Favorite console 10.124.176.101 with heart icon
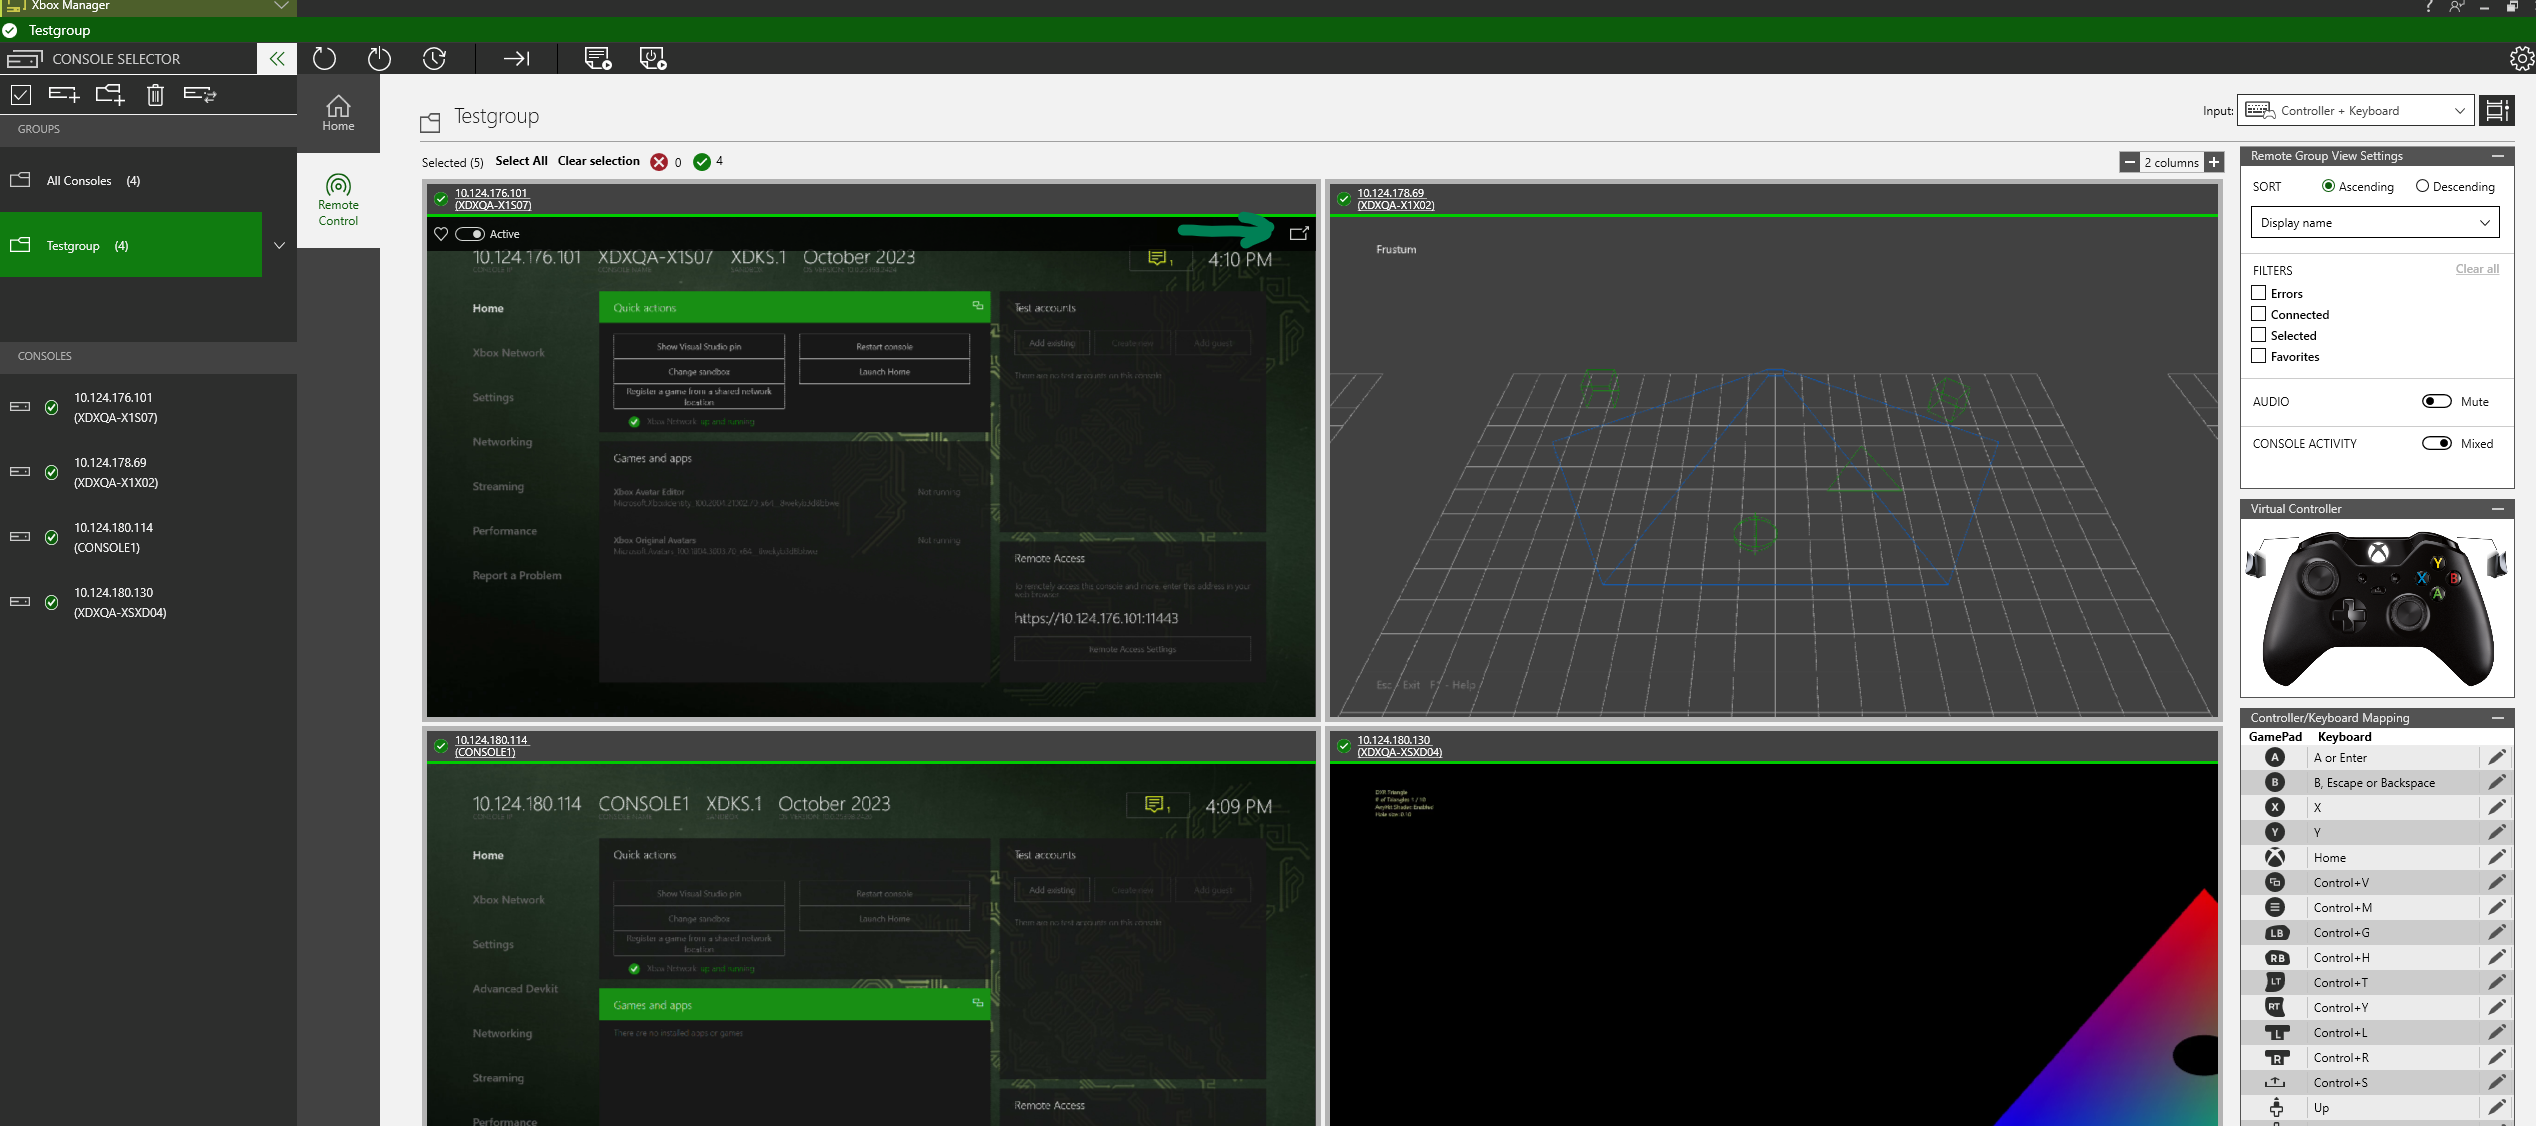Screen dimensions: 2536x1126 (x=441, y=234)
